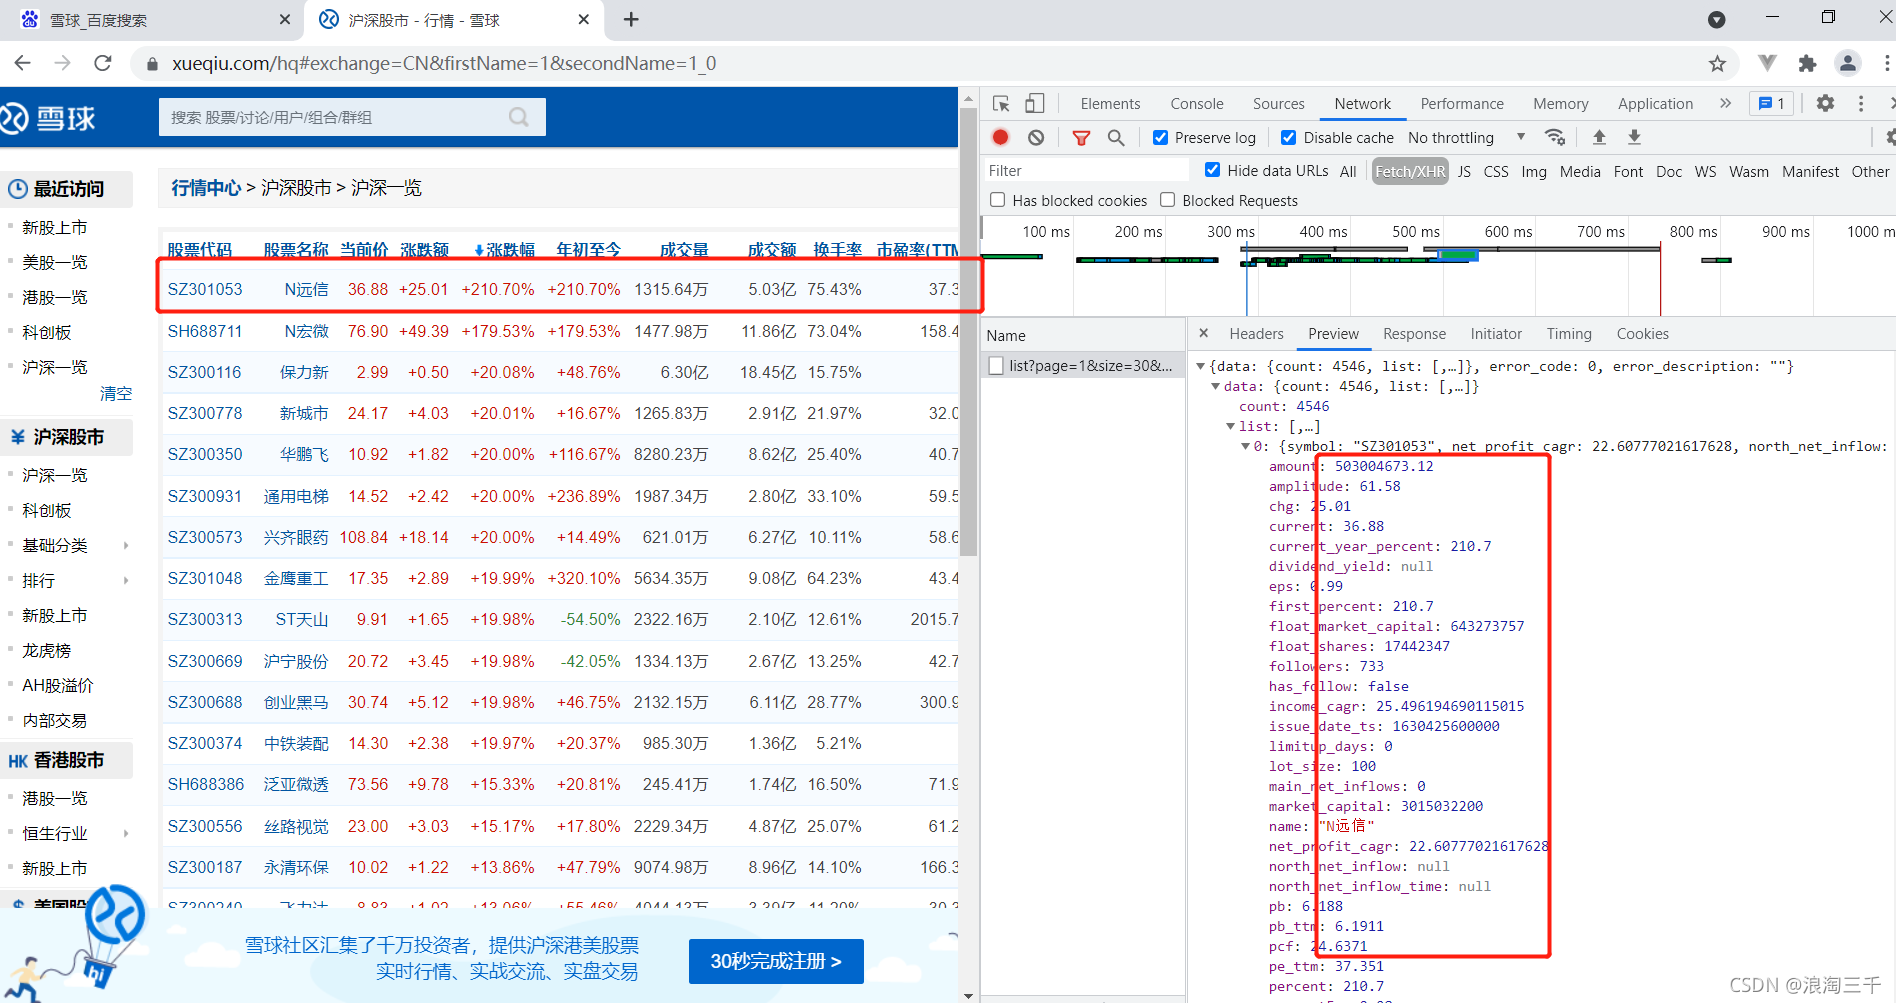Screen dimensions: 1896x1003
Task: Click the import HAR upload arrow
Action: coord(1599,137)
